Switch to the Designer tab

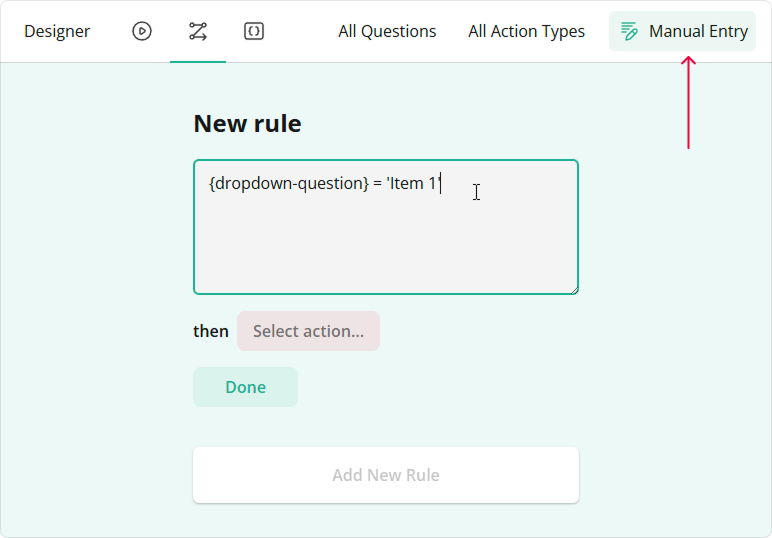tap(57, 31)
